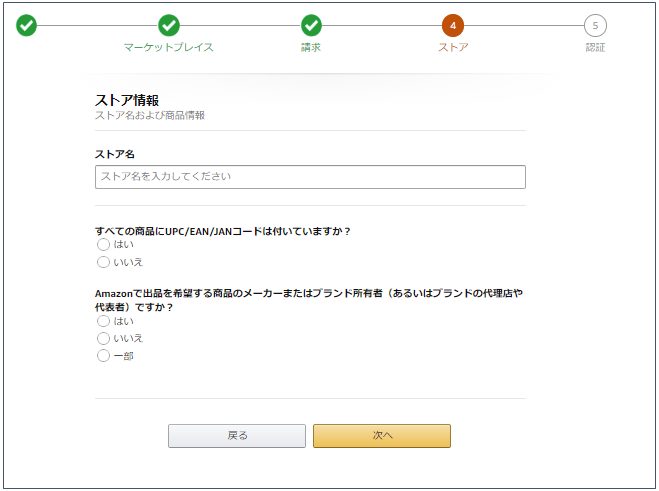Image resolution: width=659 pixels, height=491 pixels.
Task: Click the ストア名および商品情報 subtitle text
Action: tap(150, 115)
